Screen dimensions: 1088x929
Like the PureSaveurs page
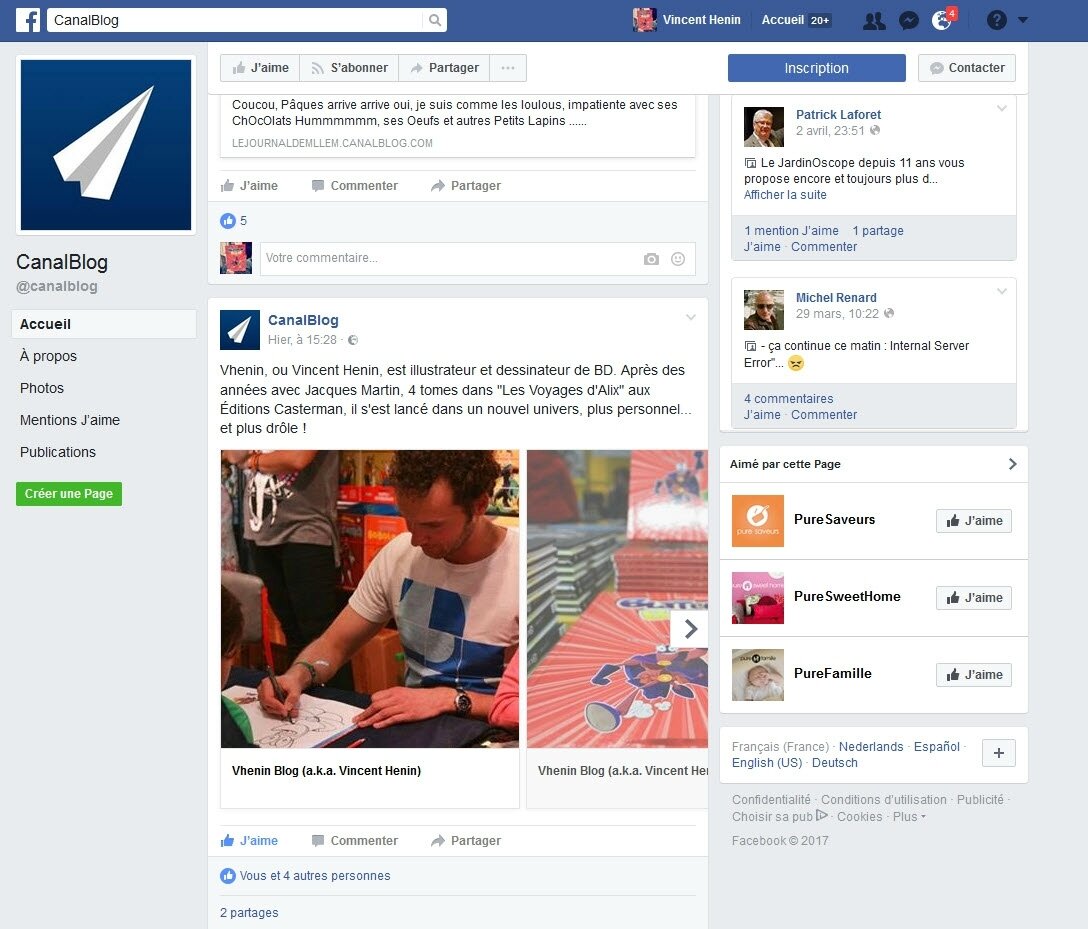974,521
